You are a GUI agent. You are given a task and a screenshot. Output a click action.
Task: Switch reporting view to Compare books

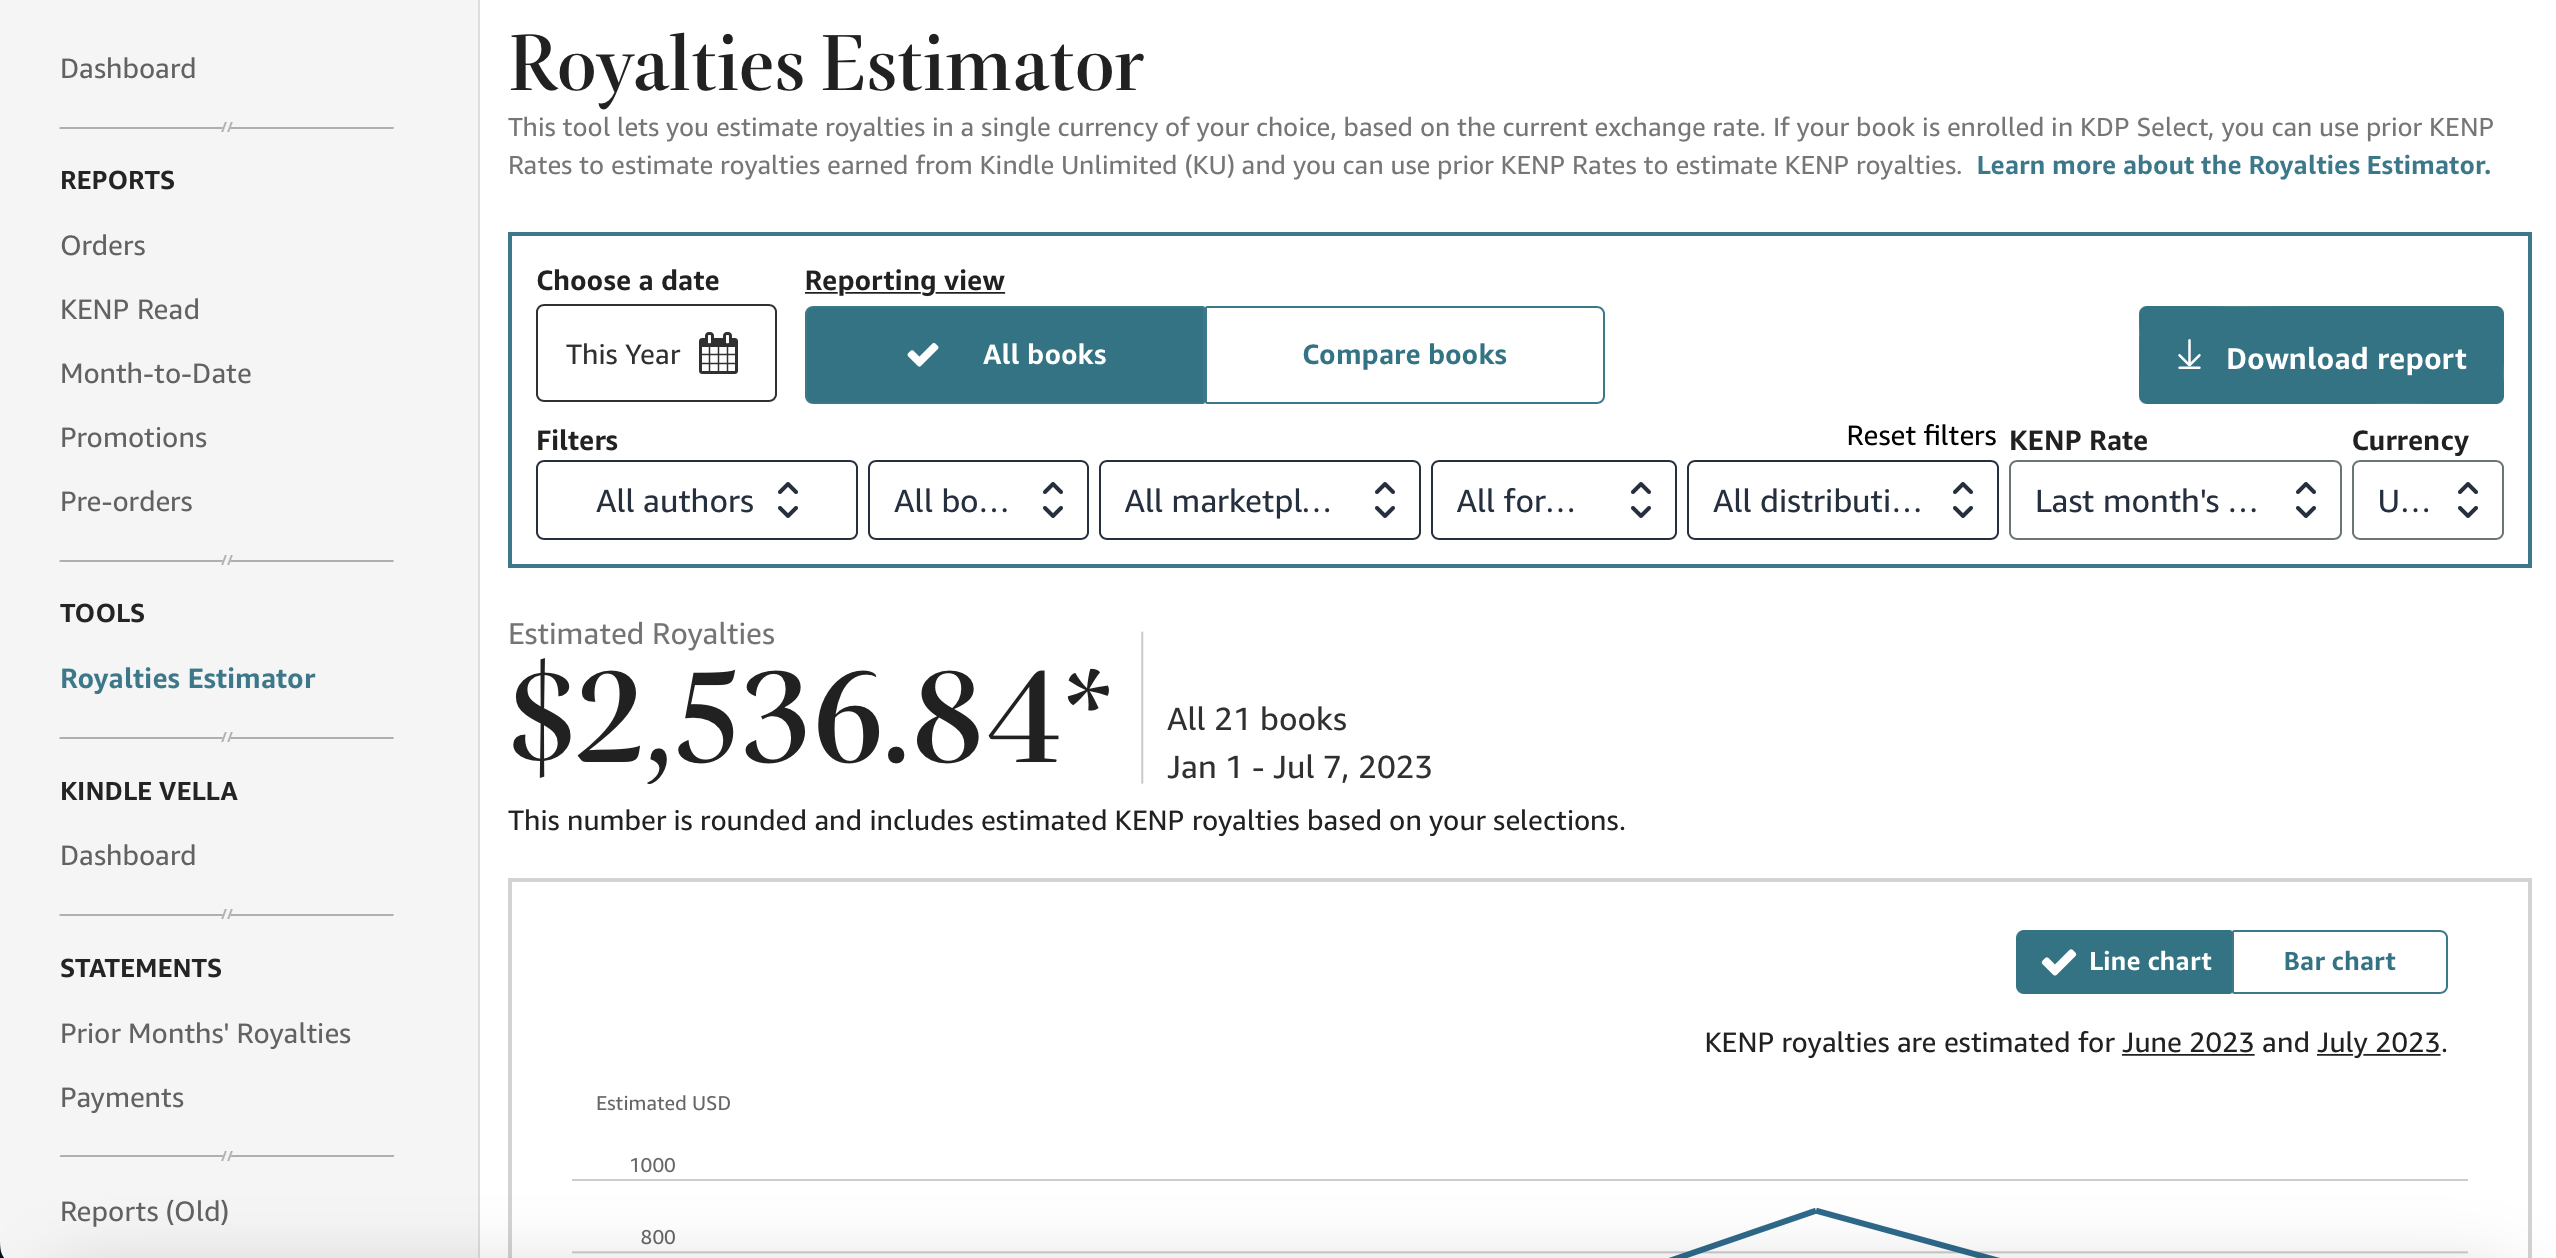(1404, 354)
